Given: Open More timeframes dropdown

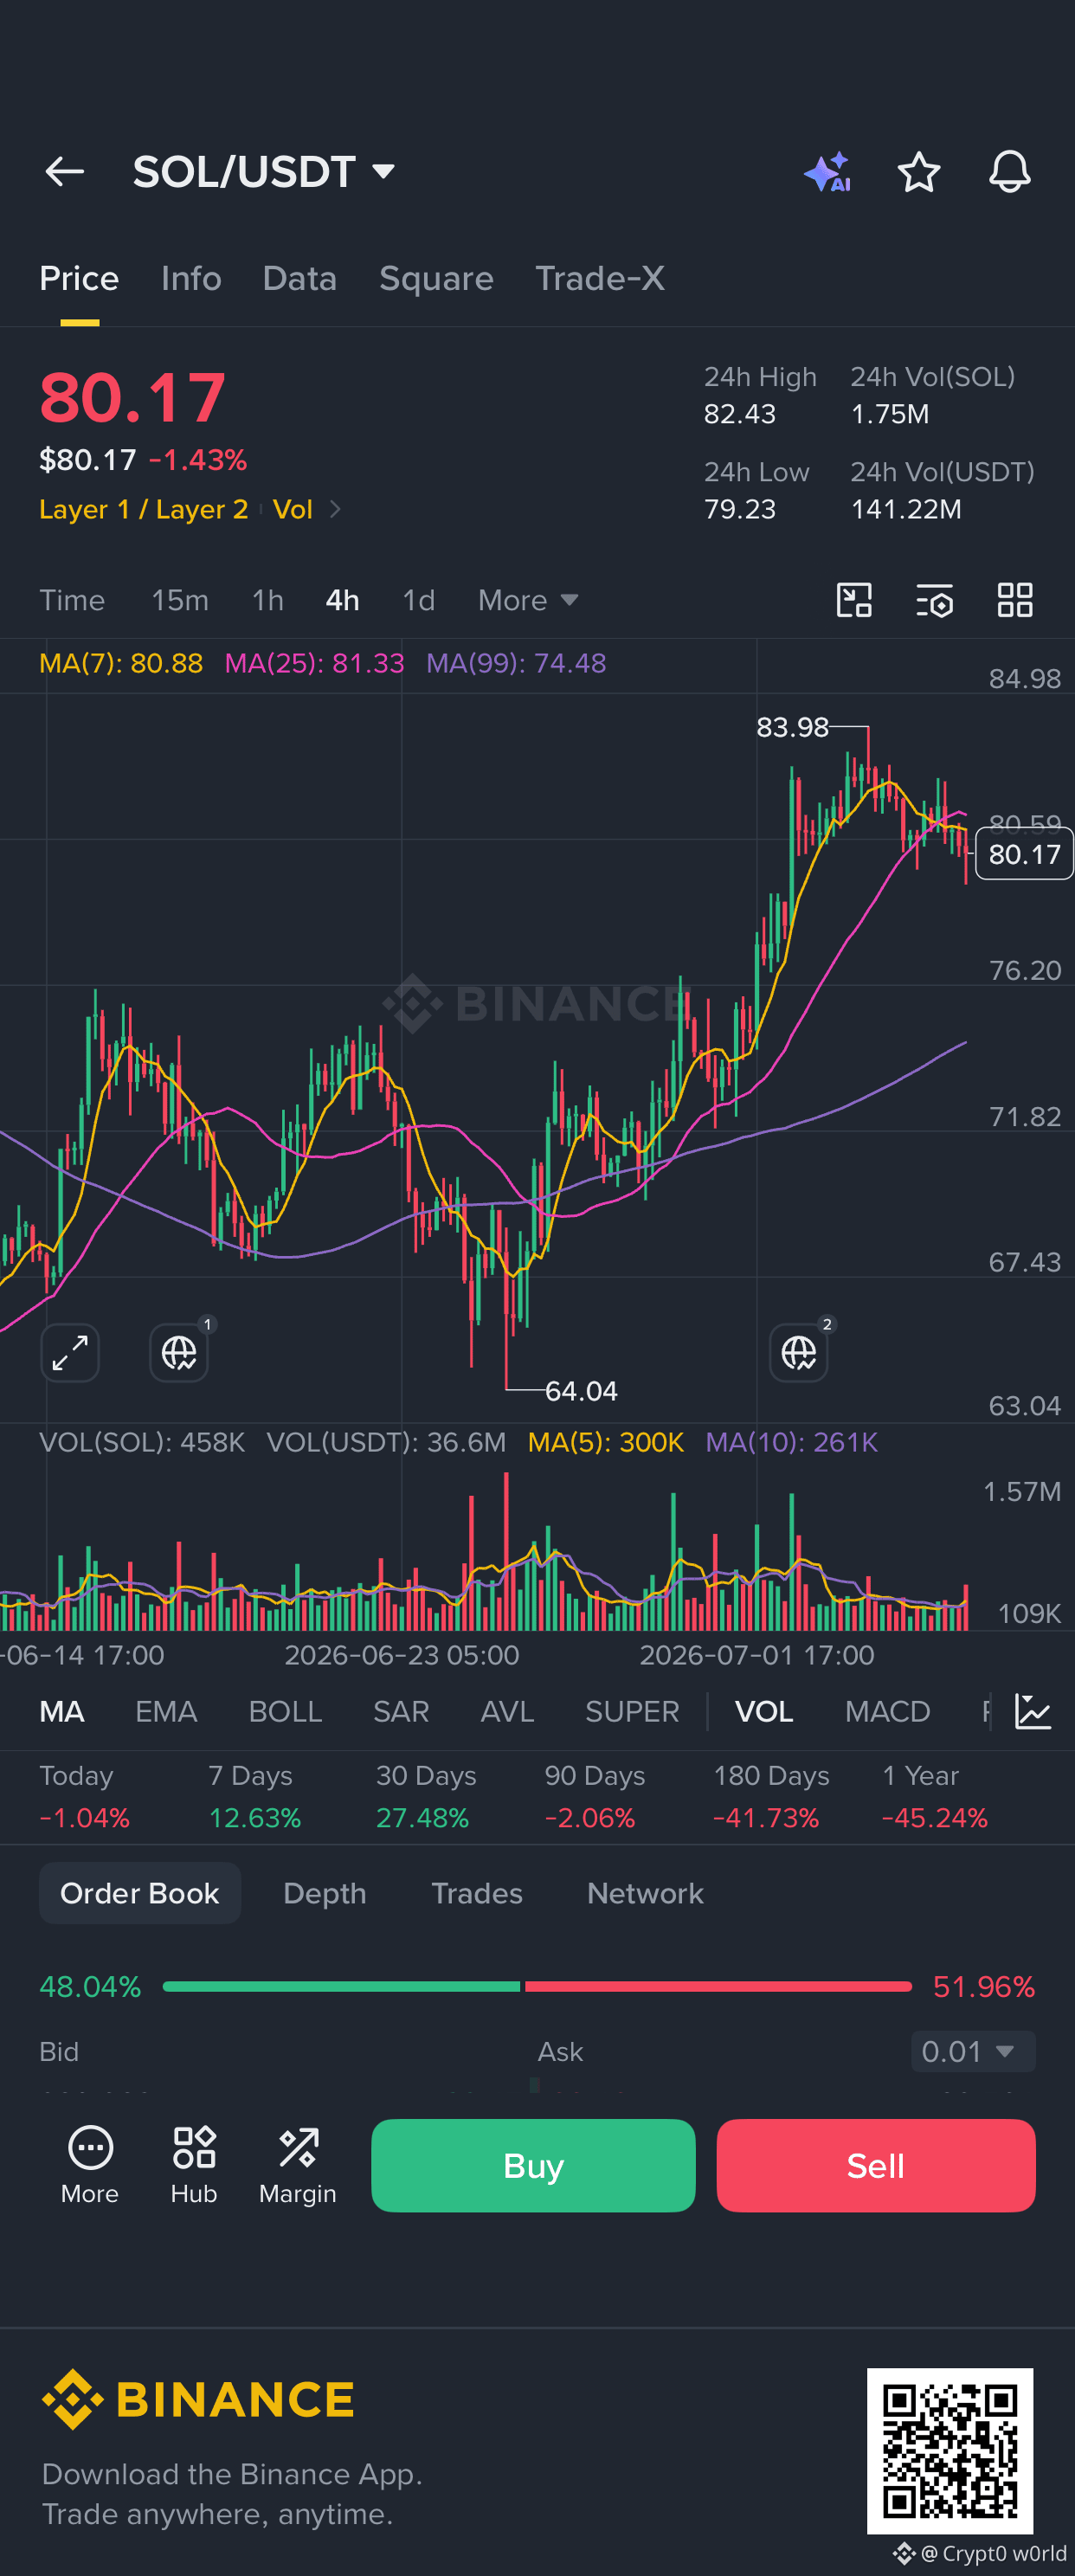Looking at the screenshot, I should click(x=528, y=600).
